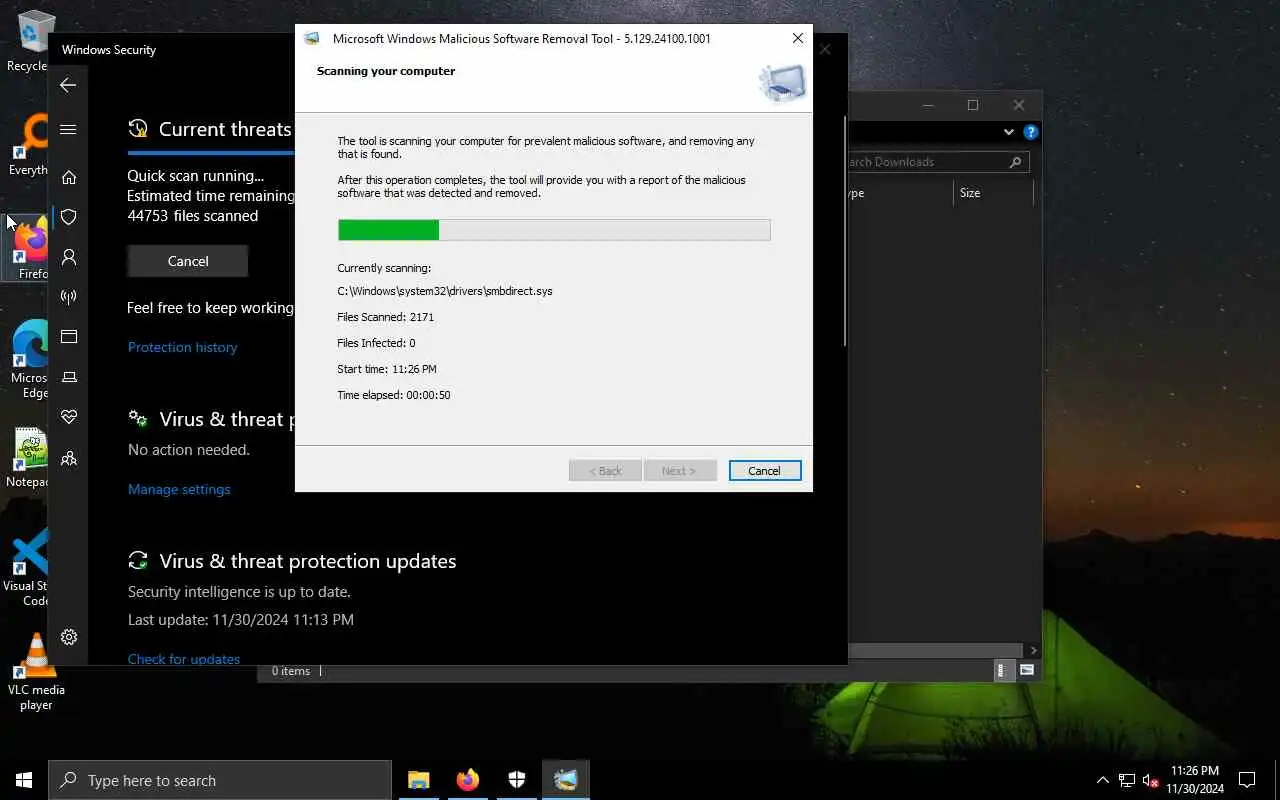Open Family options sidebar icon
The width and height of the screenshot is (1280, 800).
(69, 458)
